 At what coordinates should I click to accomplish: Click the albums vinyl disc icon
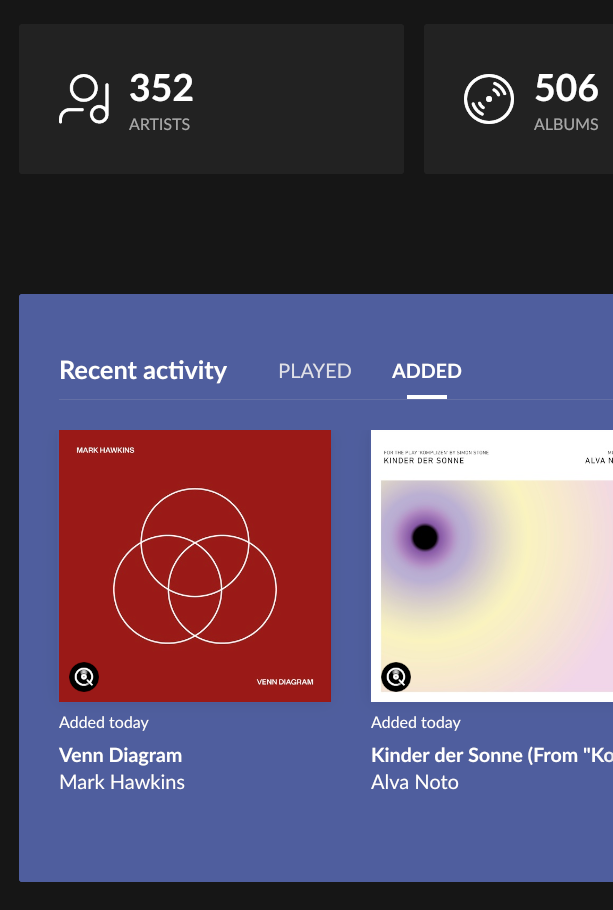click(x=489, y=100)
